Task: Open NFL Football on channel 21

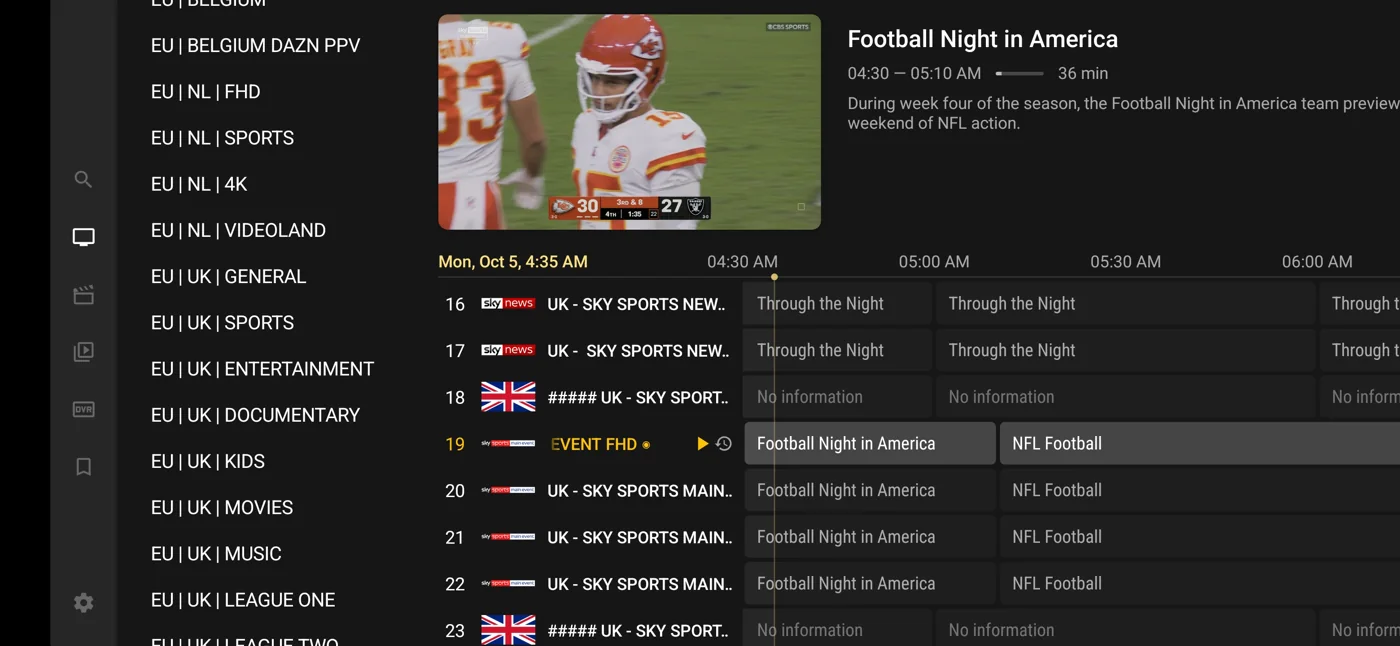Action: [1200, 537]
